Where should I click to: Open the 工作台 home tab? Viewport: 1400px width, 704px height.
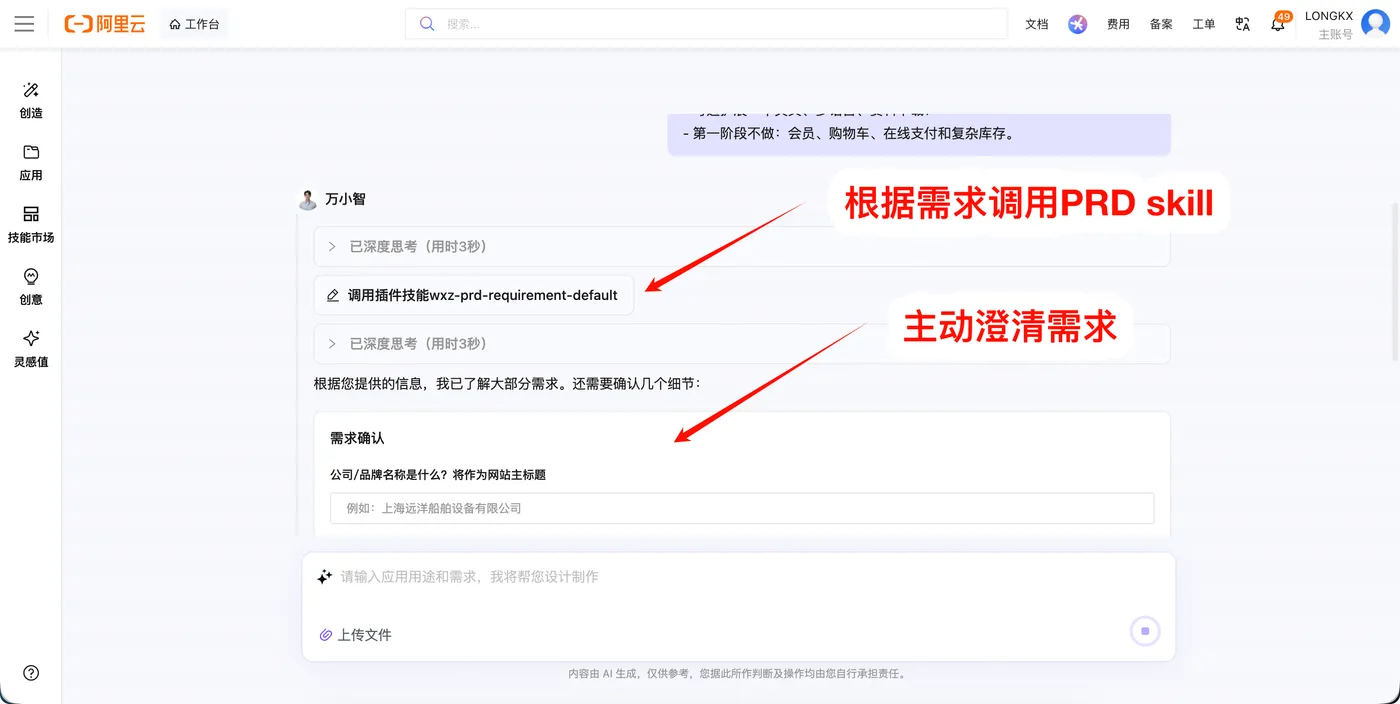point(194,24)
